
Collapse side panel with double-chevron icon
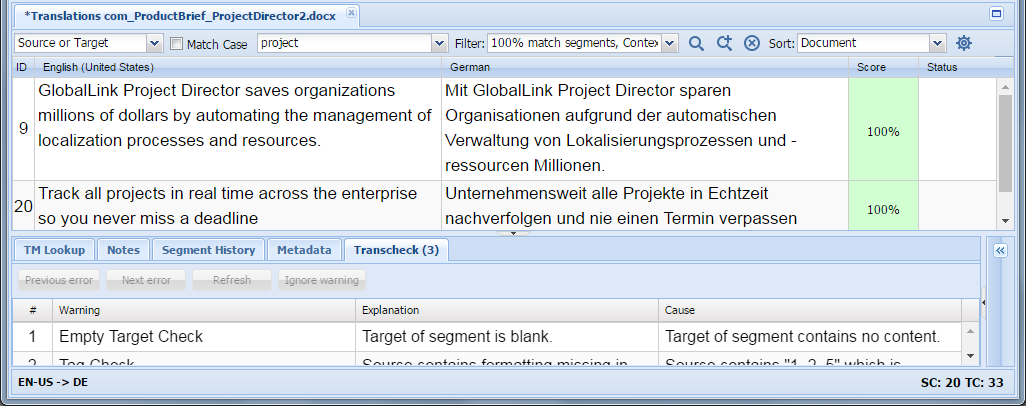(x=1000, y=251)
